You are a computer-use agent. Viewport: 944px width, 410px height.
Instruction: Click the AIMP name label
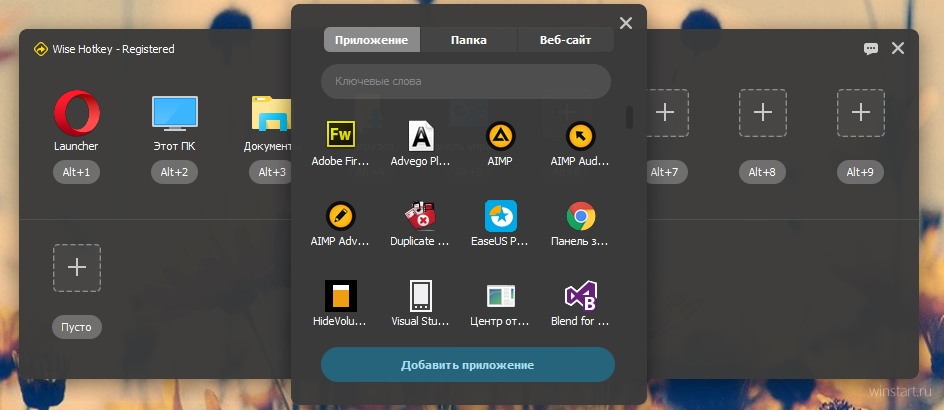coord(500,161)
